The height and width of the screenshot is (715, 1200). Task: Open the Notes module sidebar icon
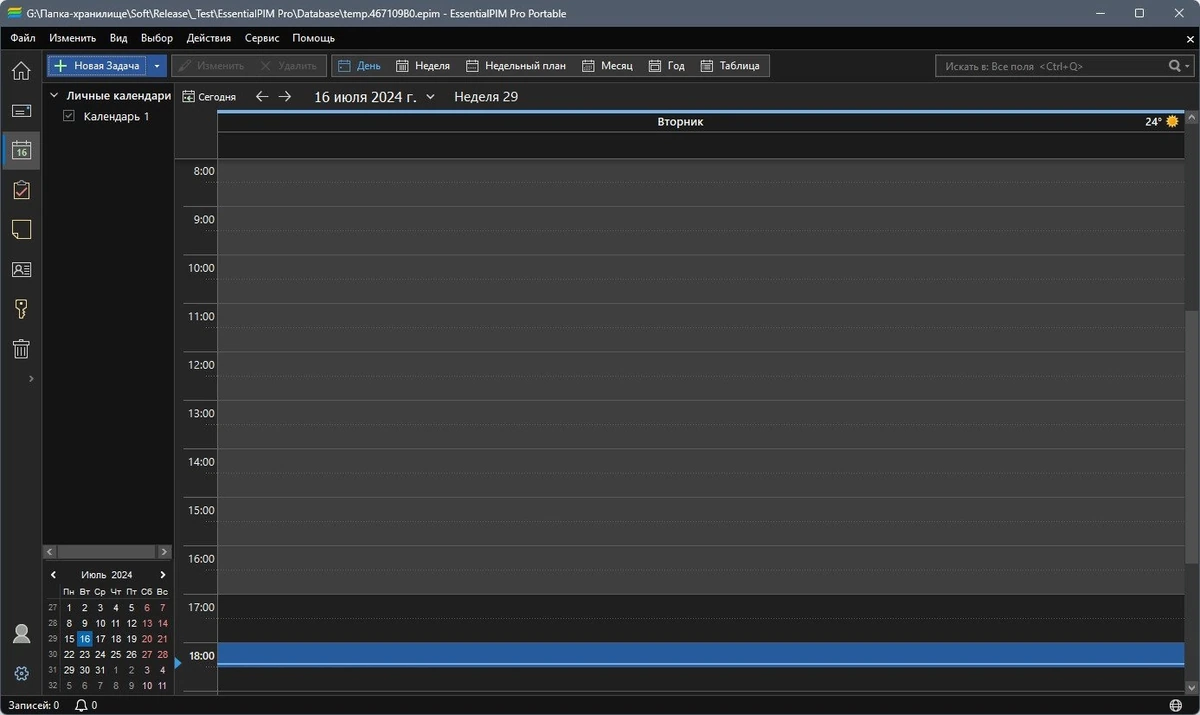[21, 230]
